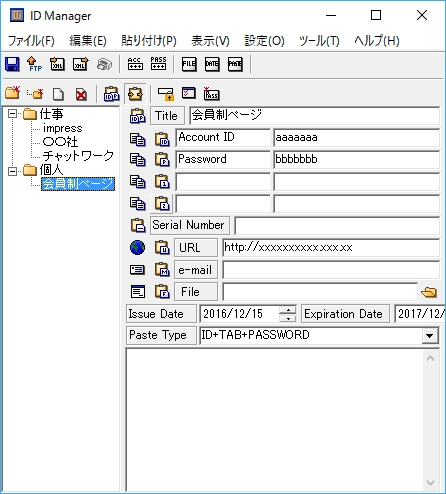Decrease the Issue Date with the down spinner
The image size is (446, 494).
click(x=287, y=318)
